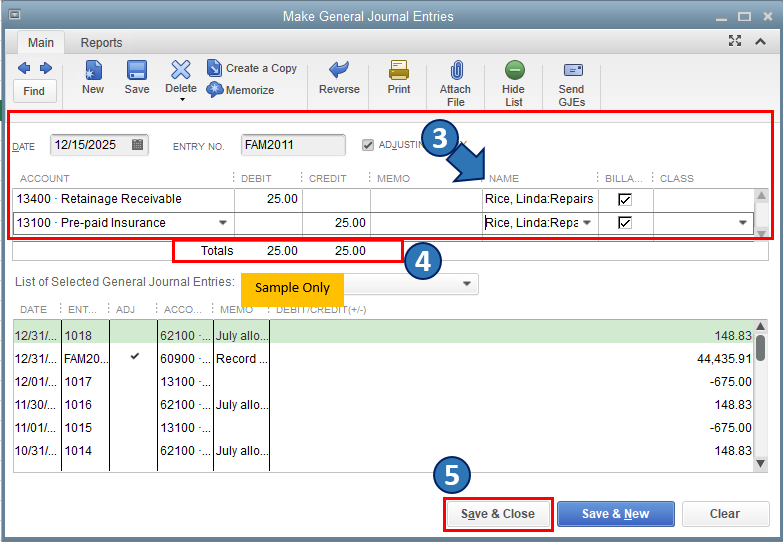Open account dropdown for Pre-paid Insurance
Viewport: 783px width, 542px height.
(223, 223)
